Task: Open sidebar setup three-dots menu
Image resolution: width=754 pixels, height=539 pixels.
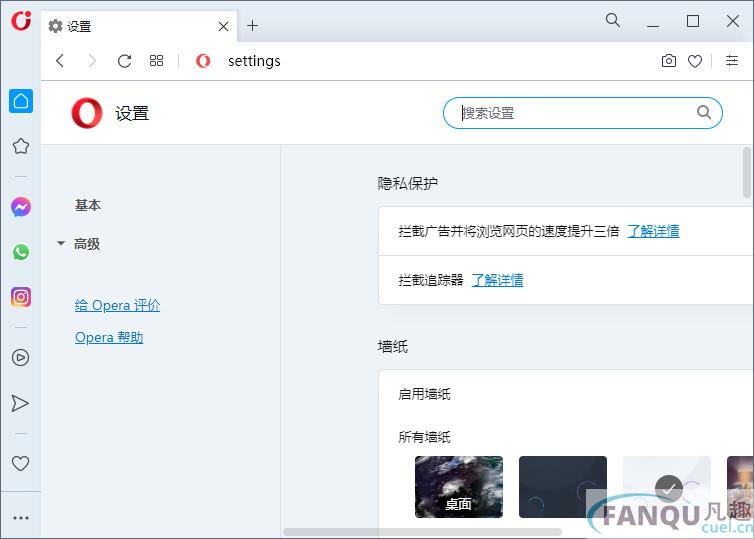Action: click(21, 518)
